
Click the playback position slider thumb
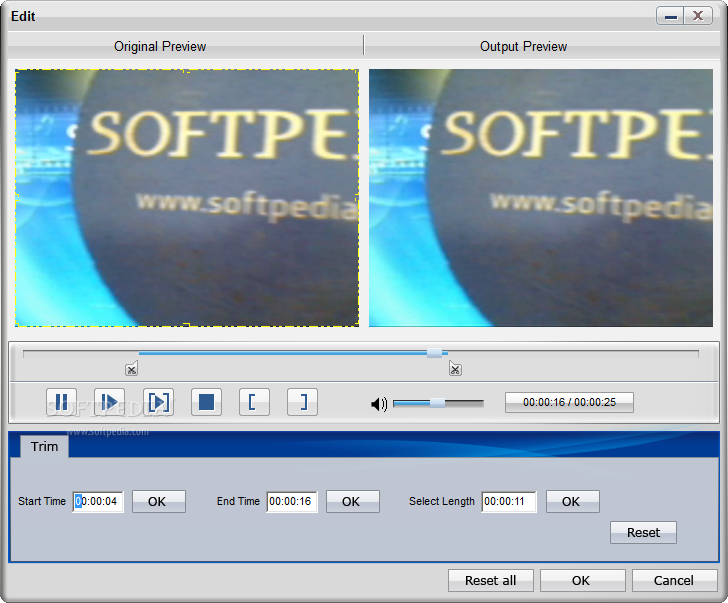point(435,353)
